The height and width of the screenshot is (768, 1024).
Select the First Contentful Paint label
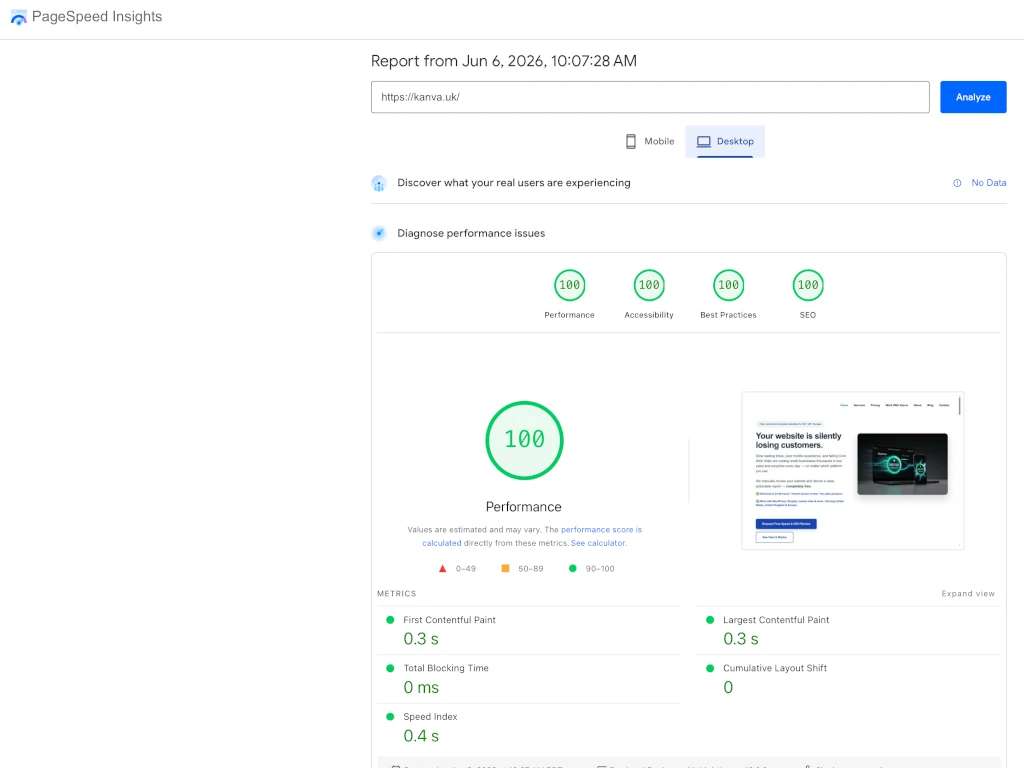pyautogui.click(x=449, y=620)
